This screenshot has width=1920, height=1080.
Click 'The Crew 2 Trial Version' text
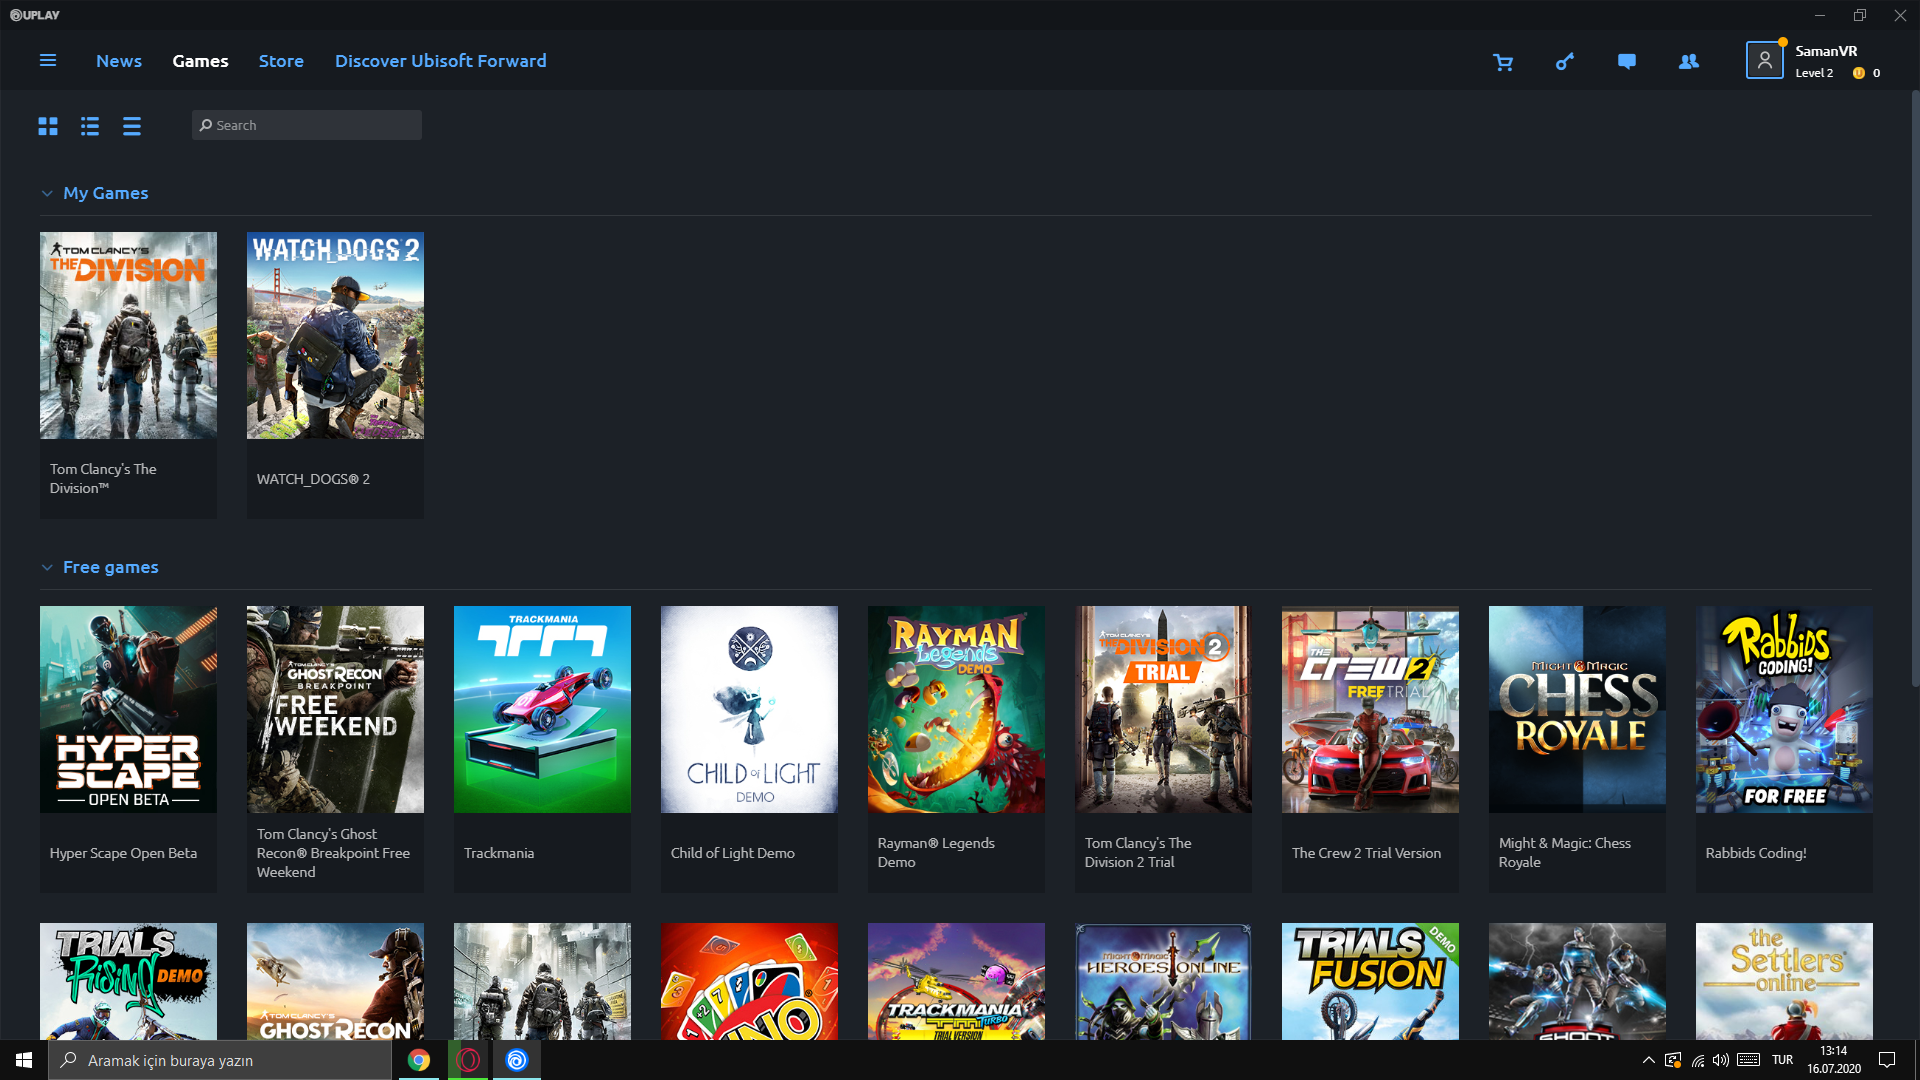click(x=1366, y=853)
